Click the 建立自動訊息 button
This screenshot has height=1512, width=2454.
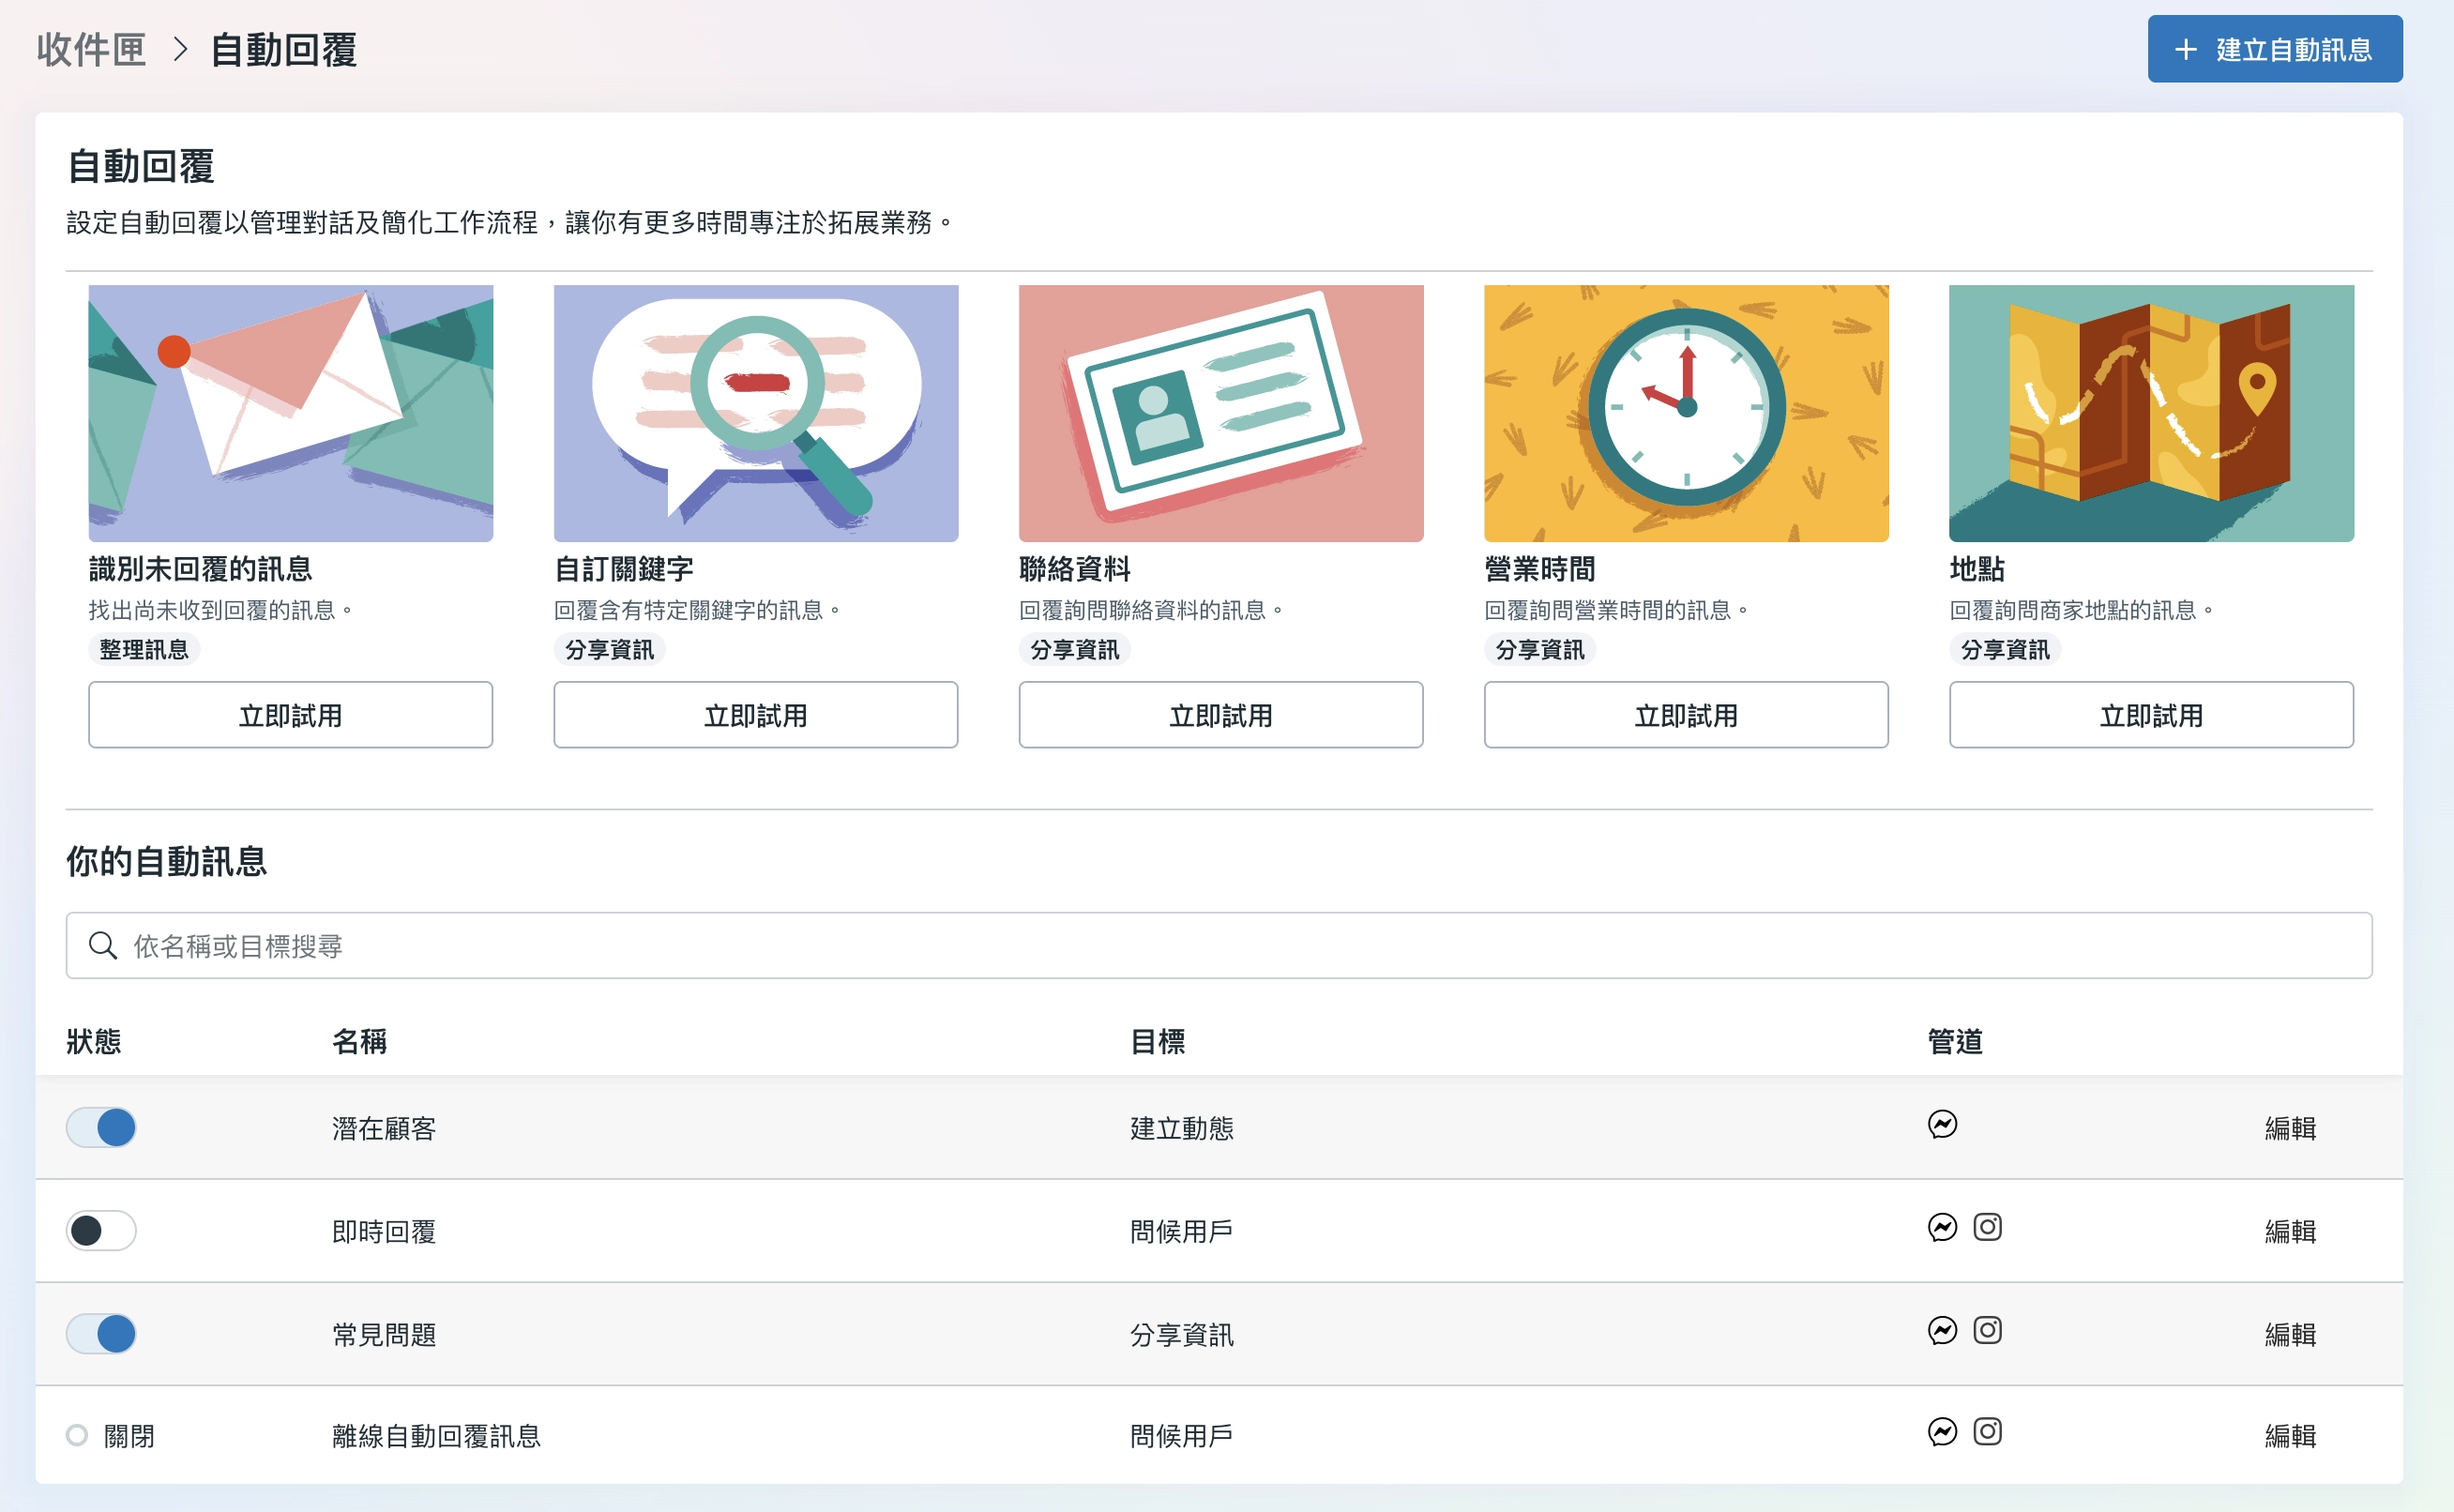2275,49
